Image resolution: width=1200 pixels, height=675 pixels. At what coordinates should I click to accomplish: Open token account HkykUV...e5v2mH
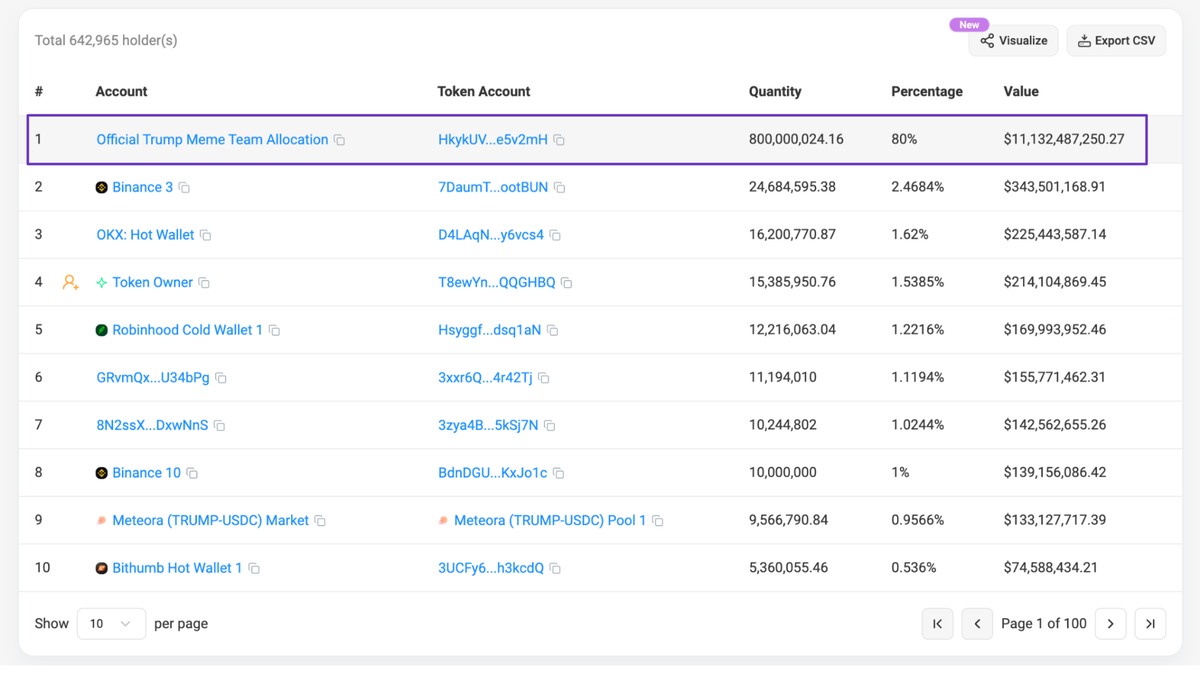(x=493, y=140)
